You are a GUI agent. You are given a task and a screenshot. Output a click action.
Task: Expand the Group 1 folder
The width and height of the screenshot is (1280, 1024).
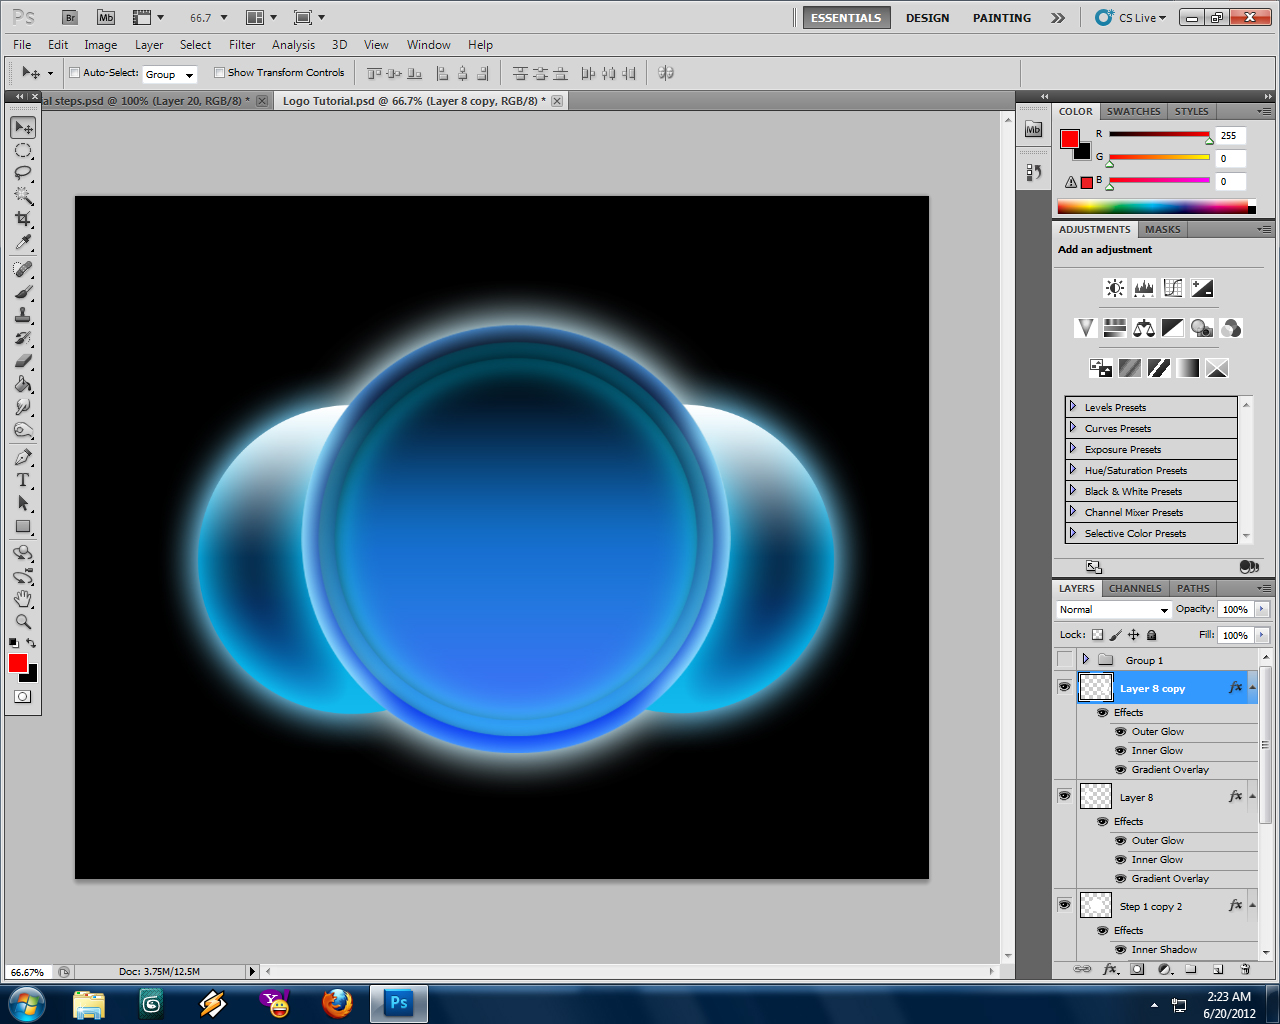pyautogui.click(x=1086, y=660)
